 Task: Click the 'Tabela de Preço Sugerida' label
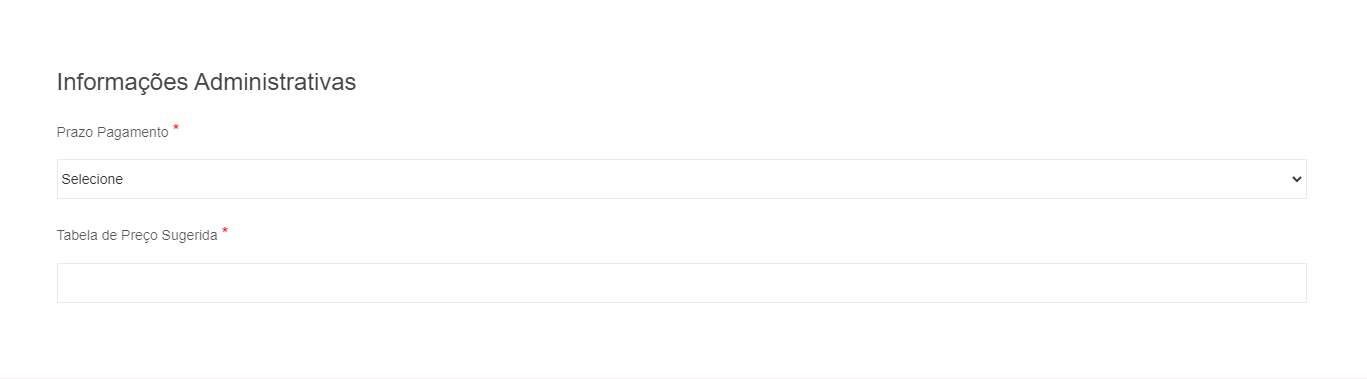[x=137, y=236]
